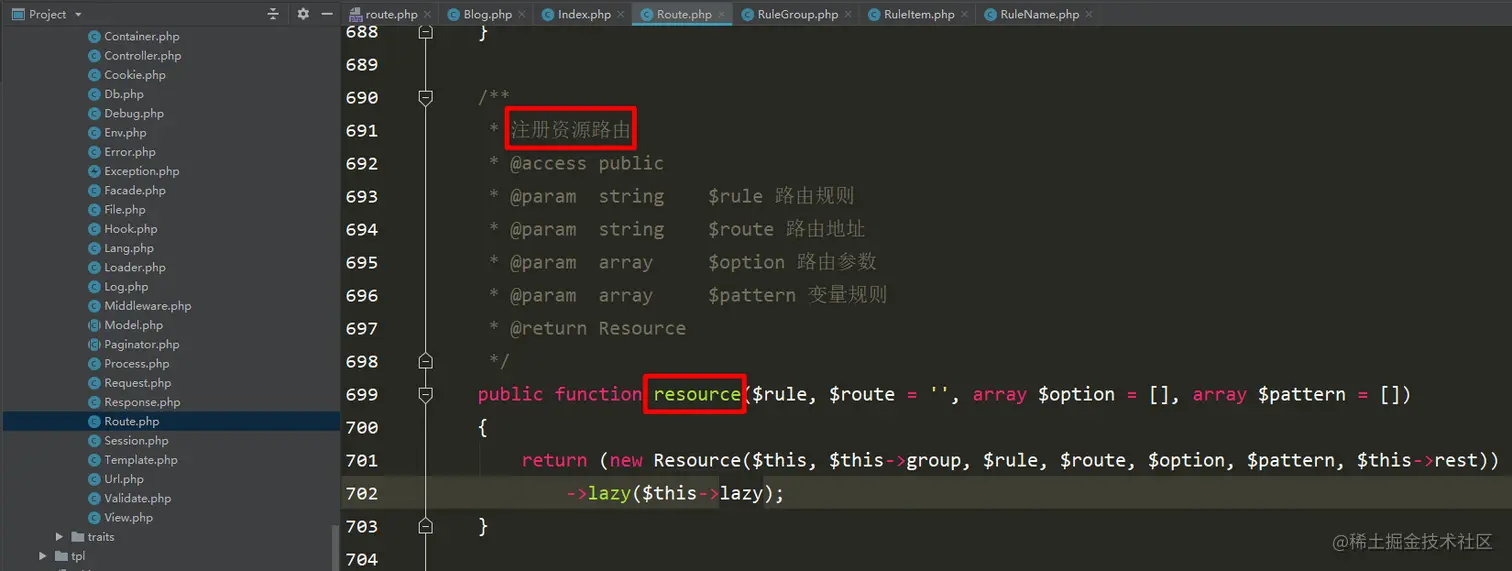Close the RuleName.php tab

pyautogui.click(x=1089, y=15)
